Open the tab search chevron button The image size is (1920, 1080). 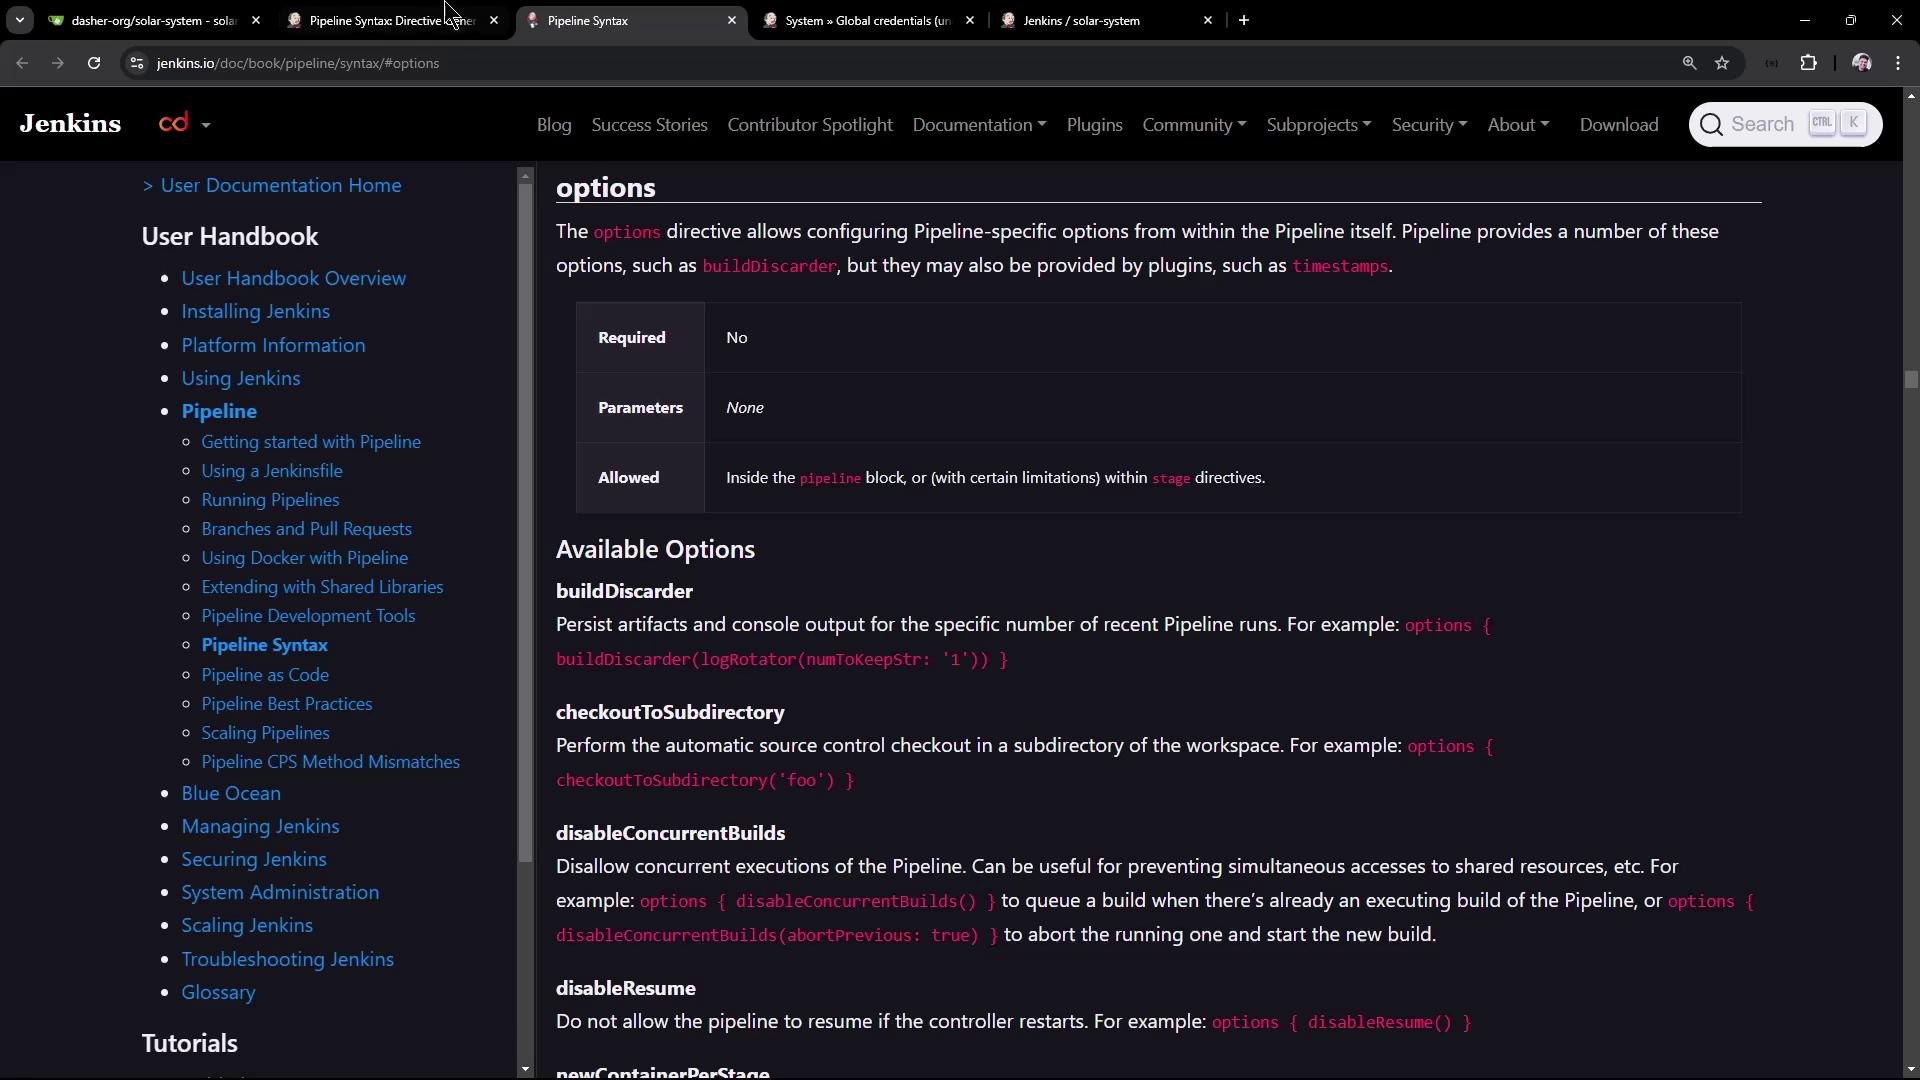pos(19,20)
